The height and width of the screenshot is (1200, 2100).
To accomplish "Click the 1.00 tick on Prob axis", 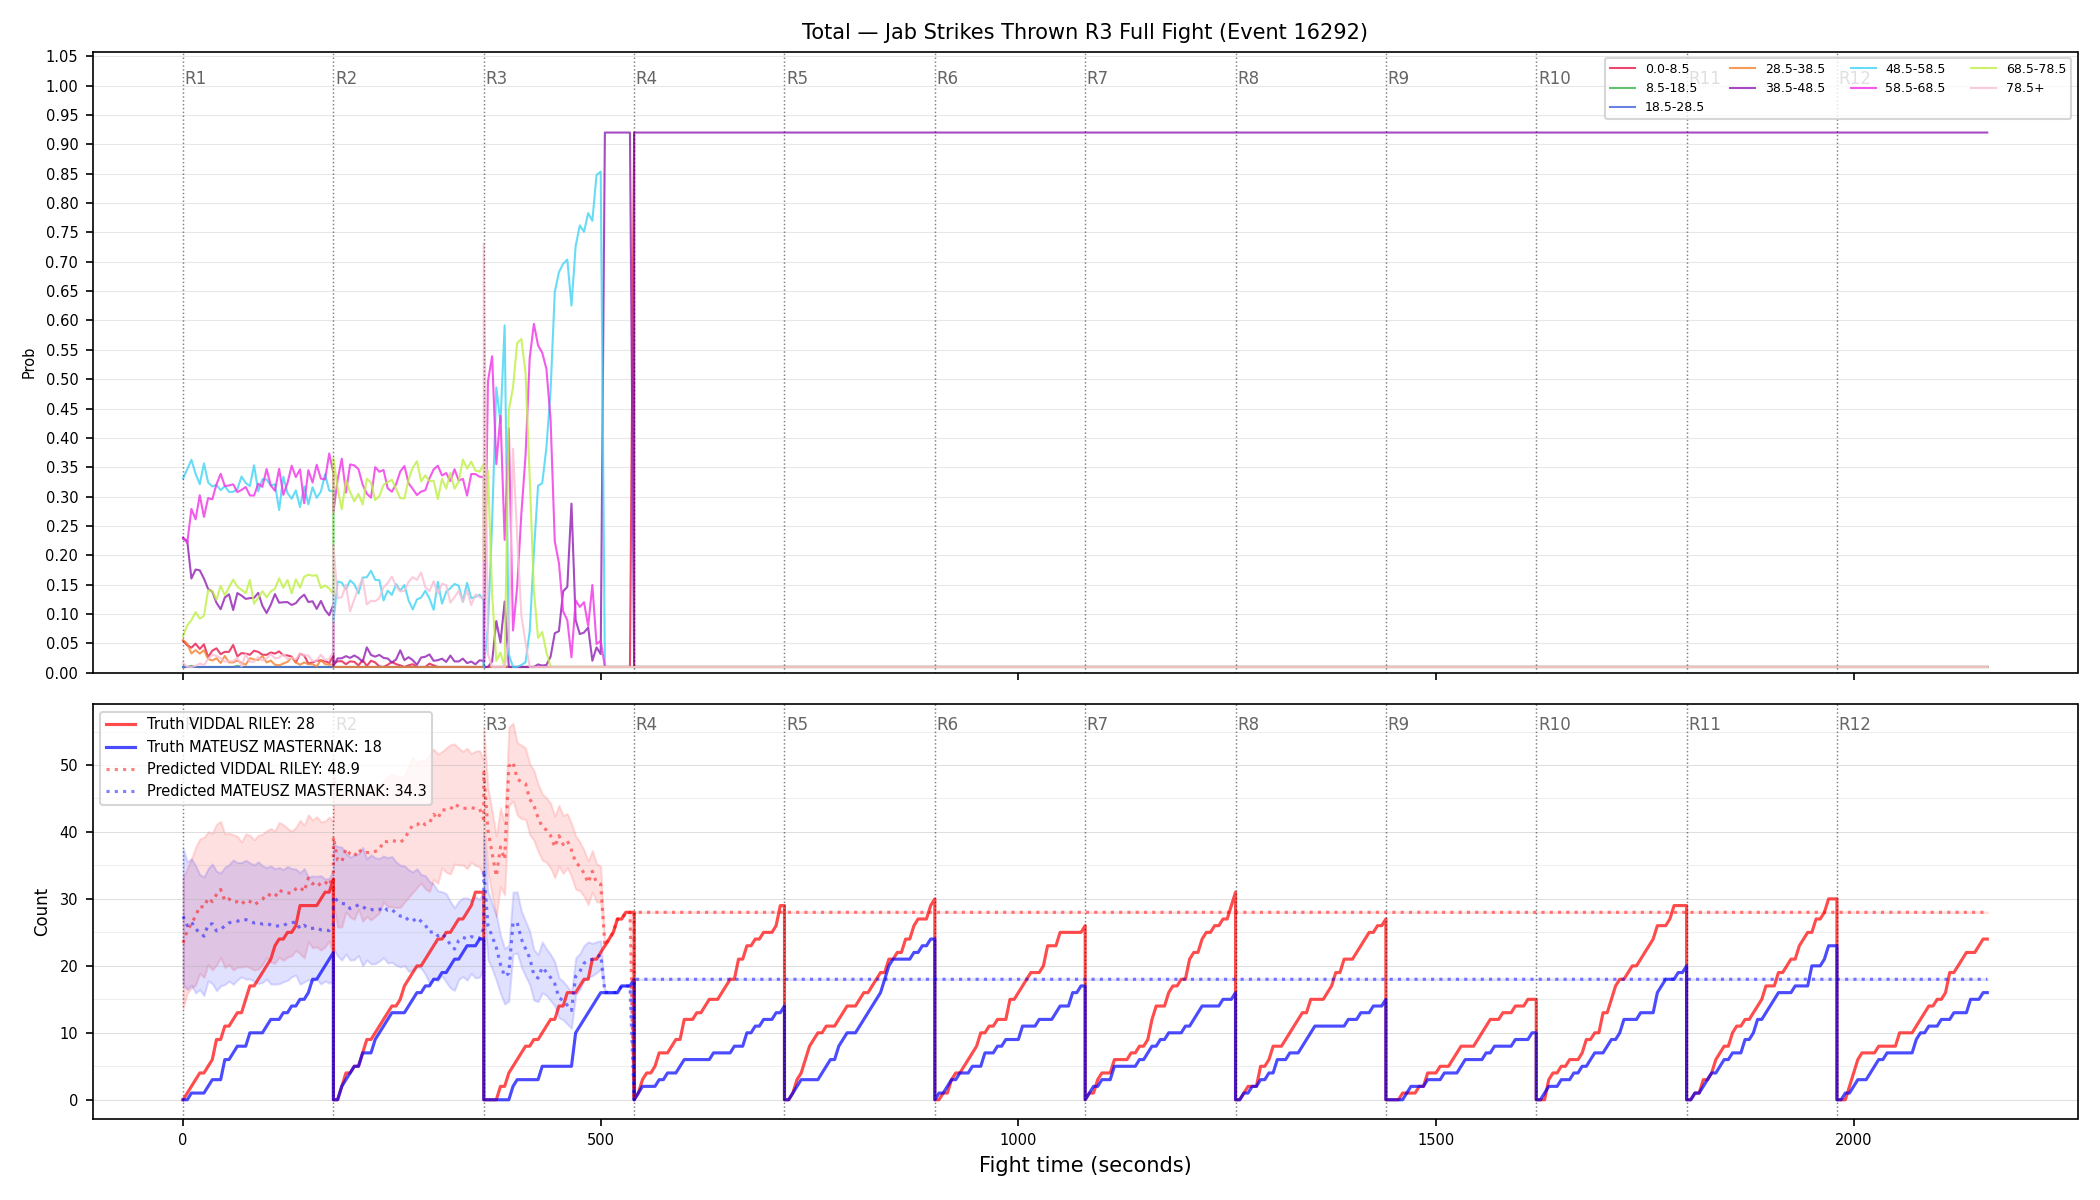I will pos(62,86).
